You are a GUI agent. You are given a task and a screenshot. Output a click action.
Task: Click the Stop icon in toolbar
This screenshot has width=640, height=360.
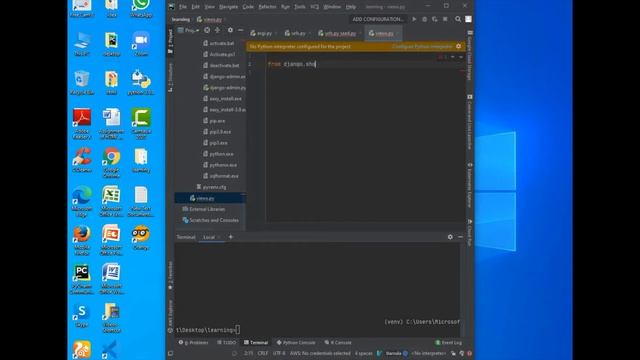445,19
